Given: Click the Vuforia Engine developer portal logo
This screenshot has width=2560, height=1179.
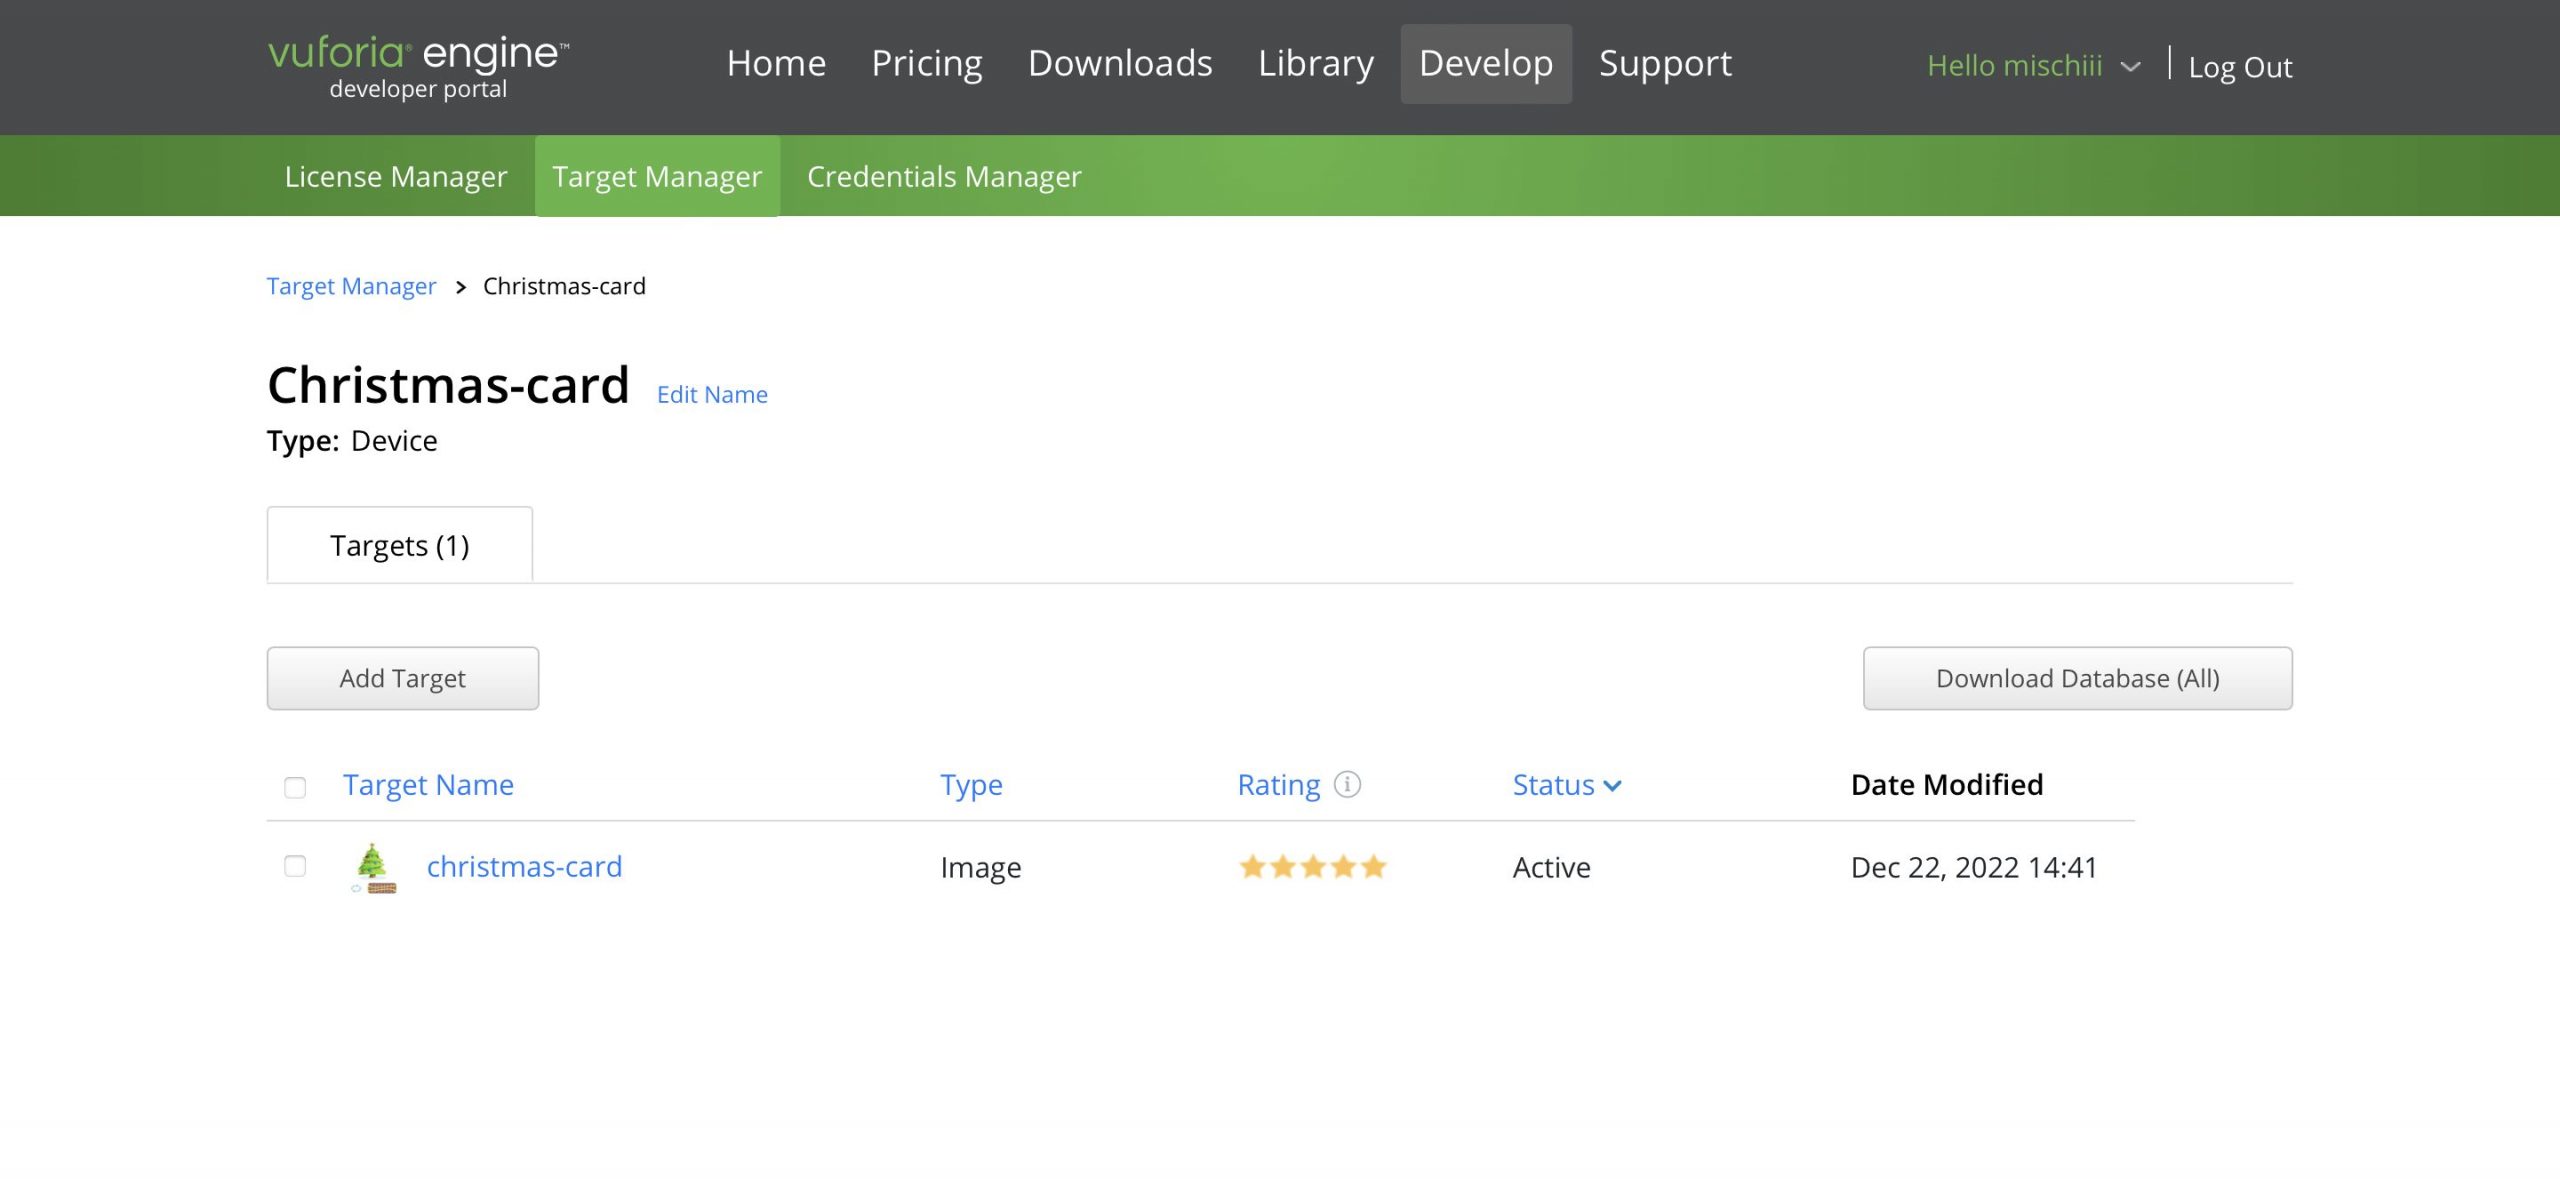Looking at the screenshot, I should pyautogui.click(x=418, y=67).
